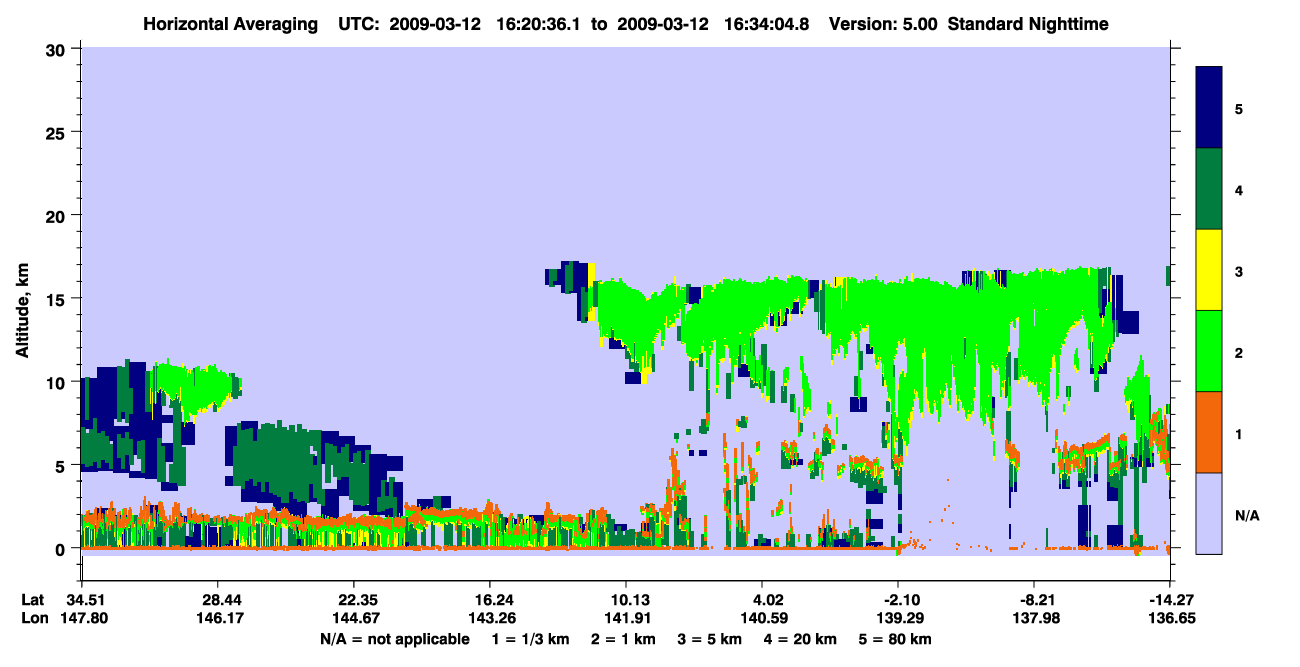Click the longitude value 141.91
The width and height of the screenshot is (1300, 667).
click(626, 618)
